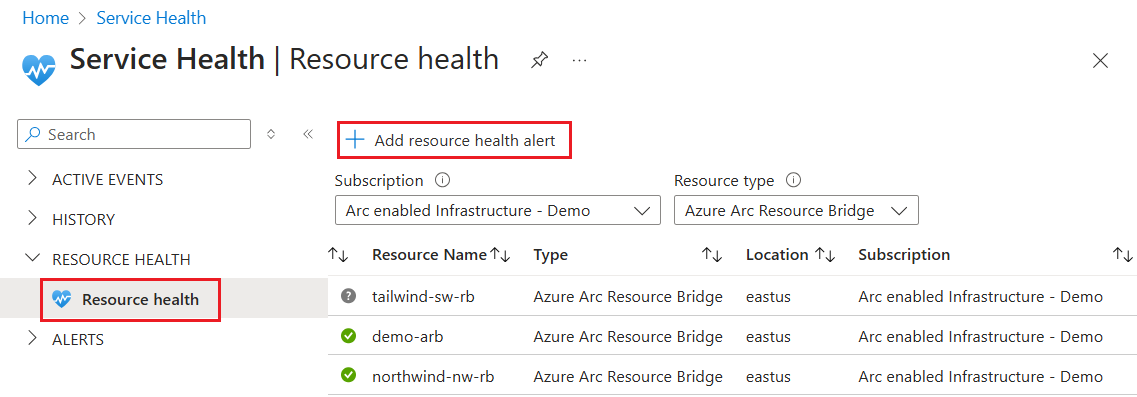Click the Resource health menu heart icon
The height and width of the screenshot is (397, 1137).
coord(62,299)
